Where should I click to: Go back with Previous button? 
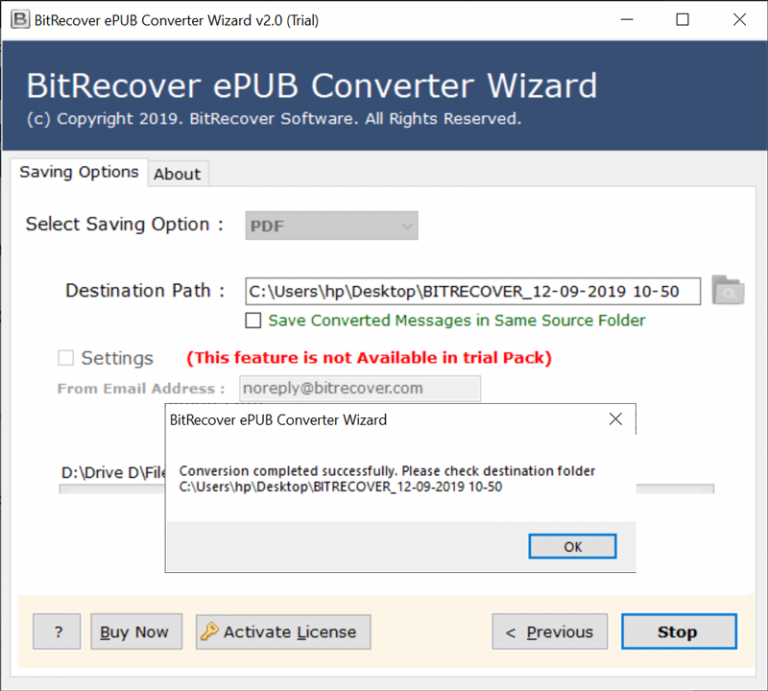(x=550, y=632)
